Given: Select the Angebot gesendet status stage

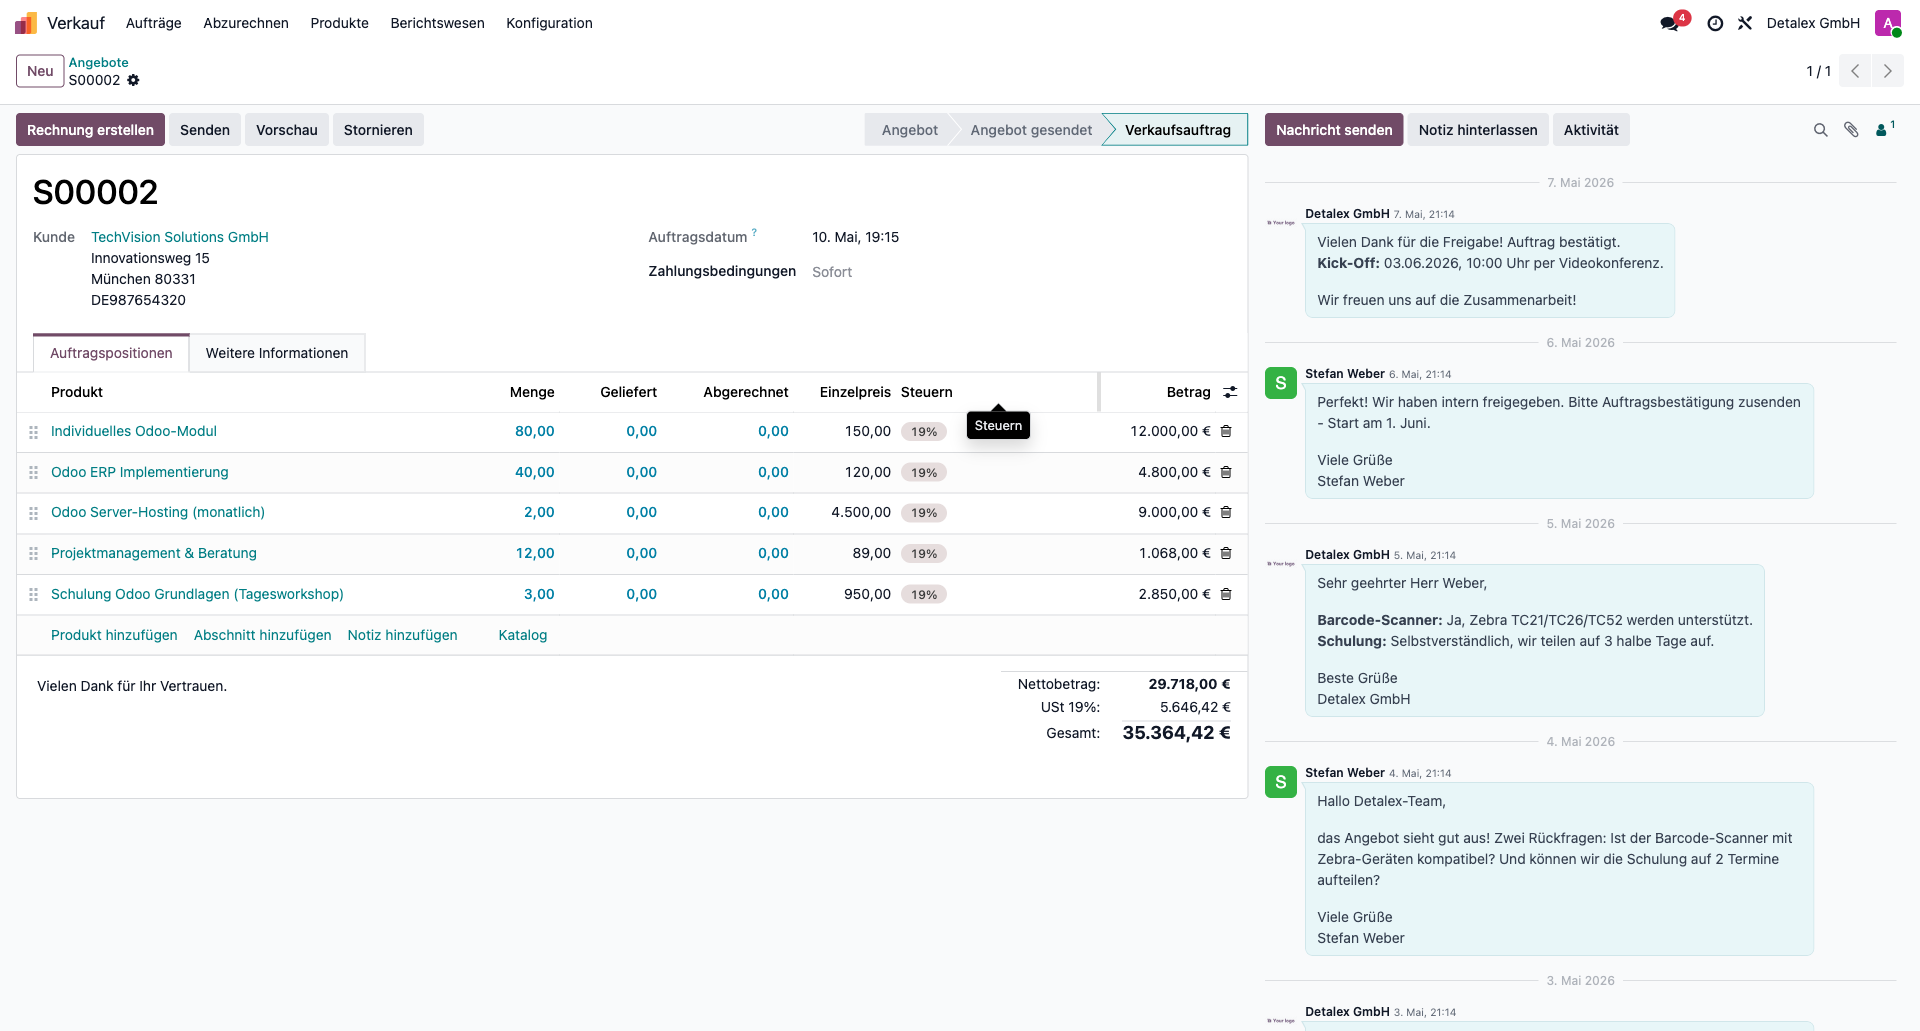Looking at the screenshot, I should tap(1031, 130).
